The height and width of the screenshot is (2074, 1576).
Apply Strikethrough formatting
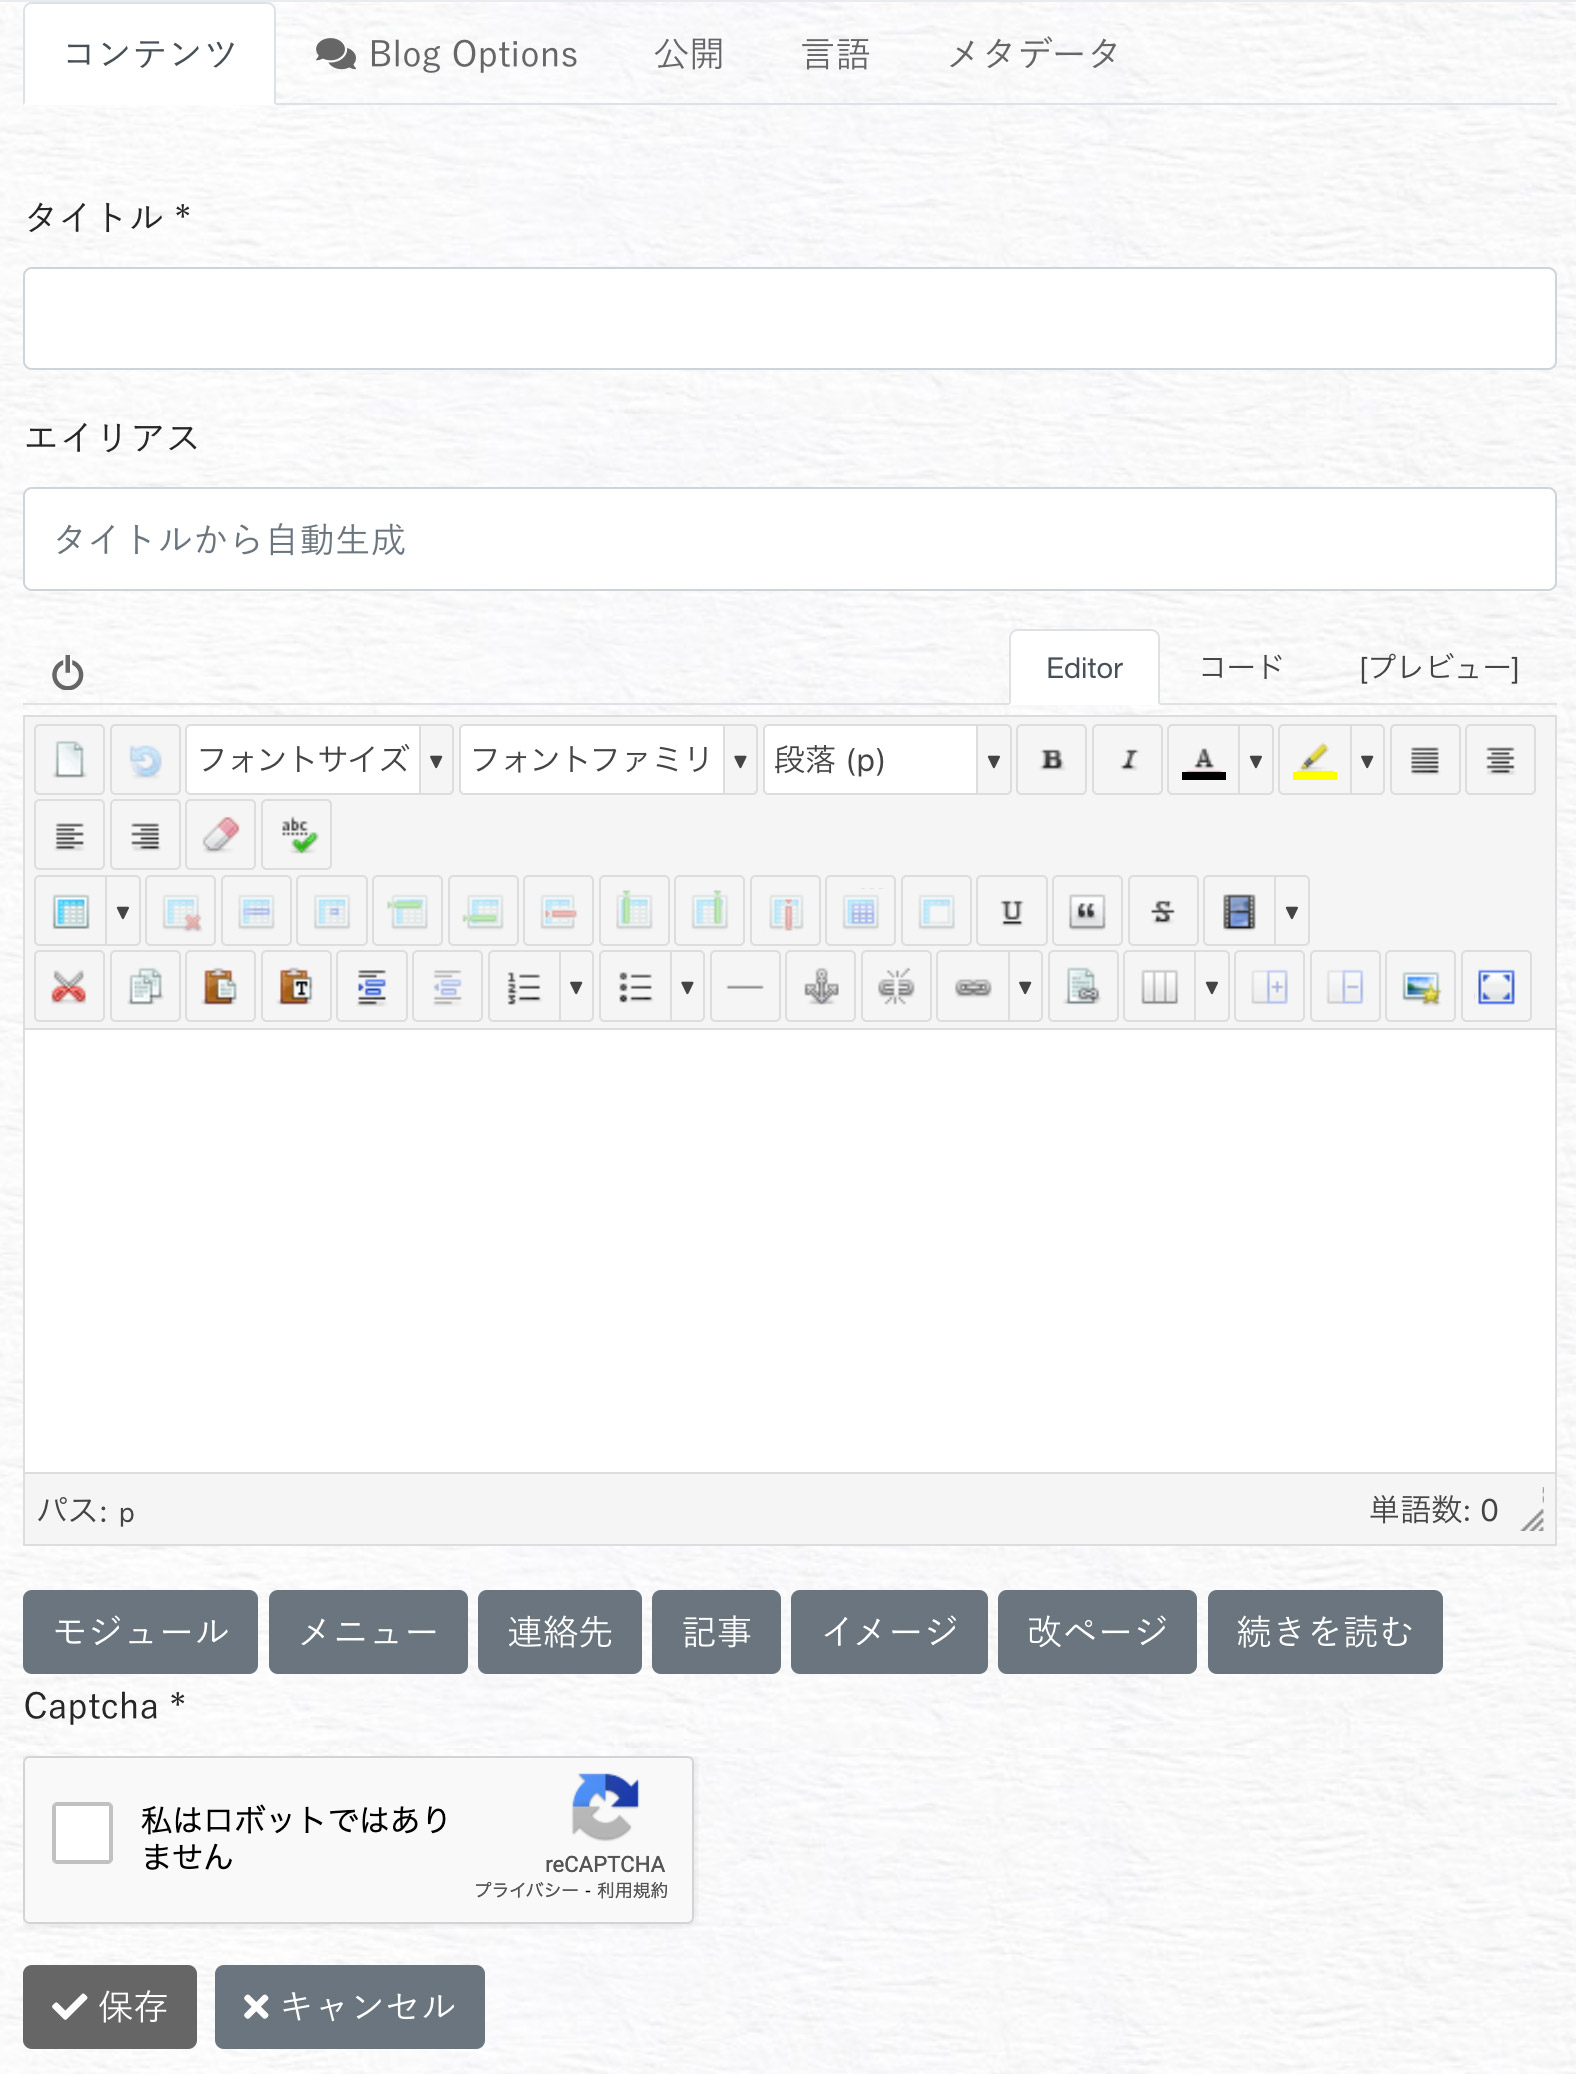pos(1163,912)
